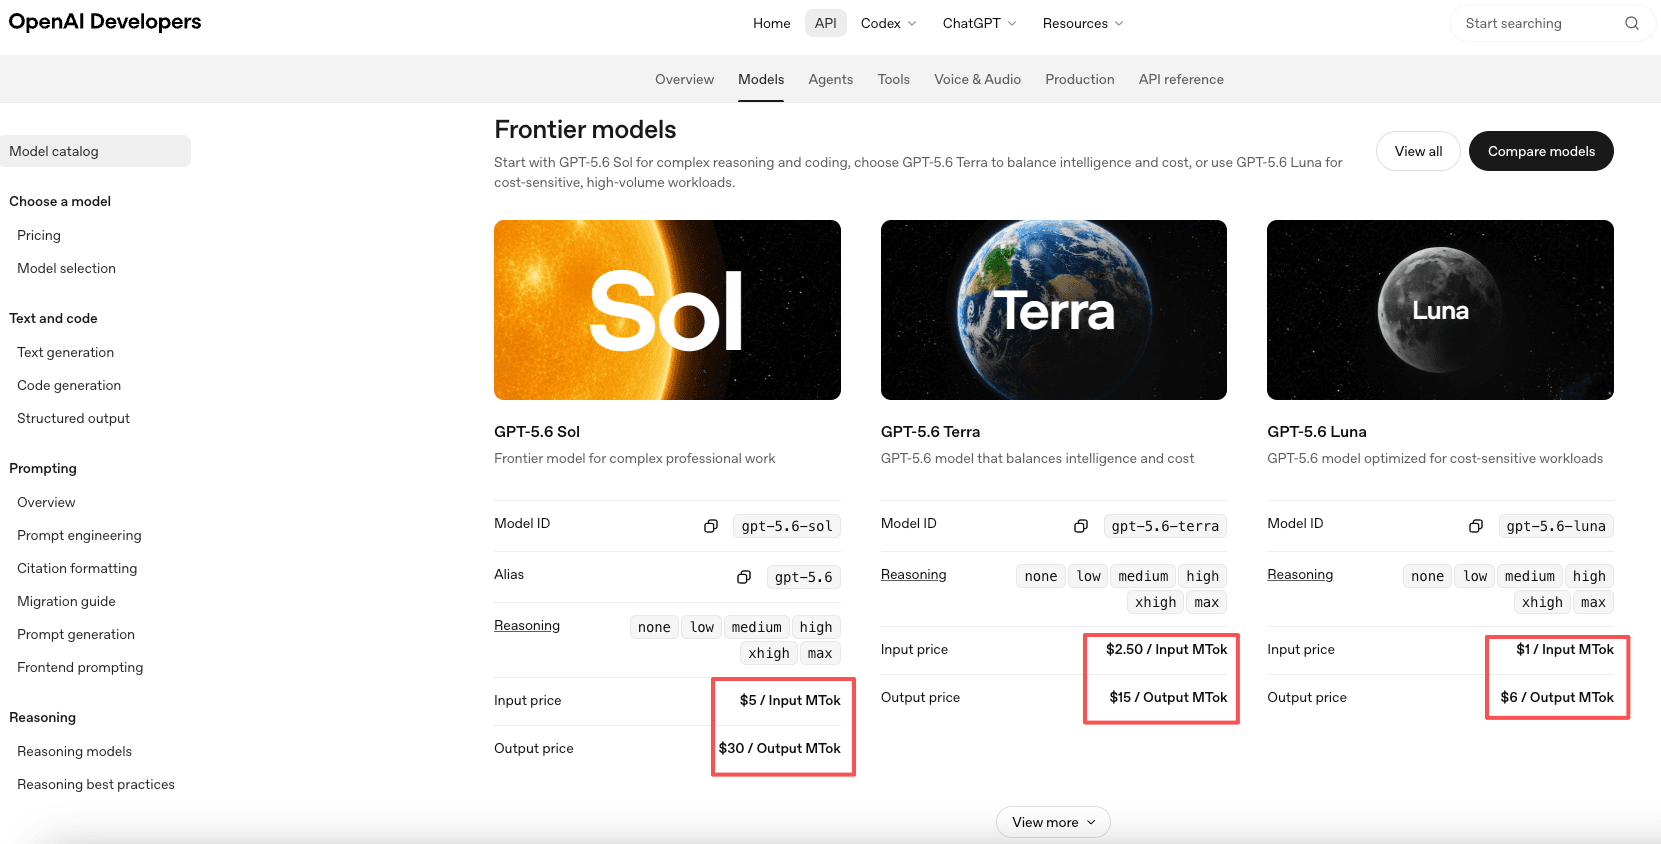Open the Sol model image card

(667, 310)
